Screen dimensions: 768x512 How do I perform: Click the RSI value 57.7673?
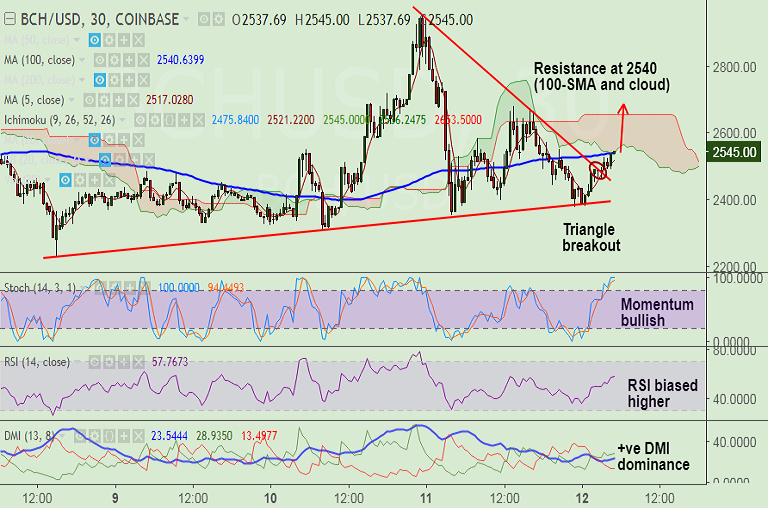coord(170,362)
